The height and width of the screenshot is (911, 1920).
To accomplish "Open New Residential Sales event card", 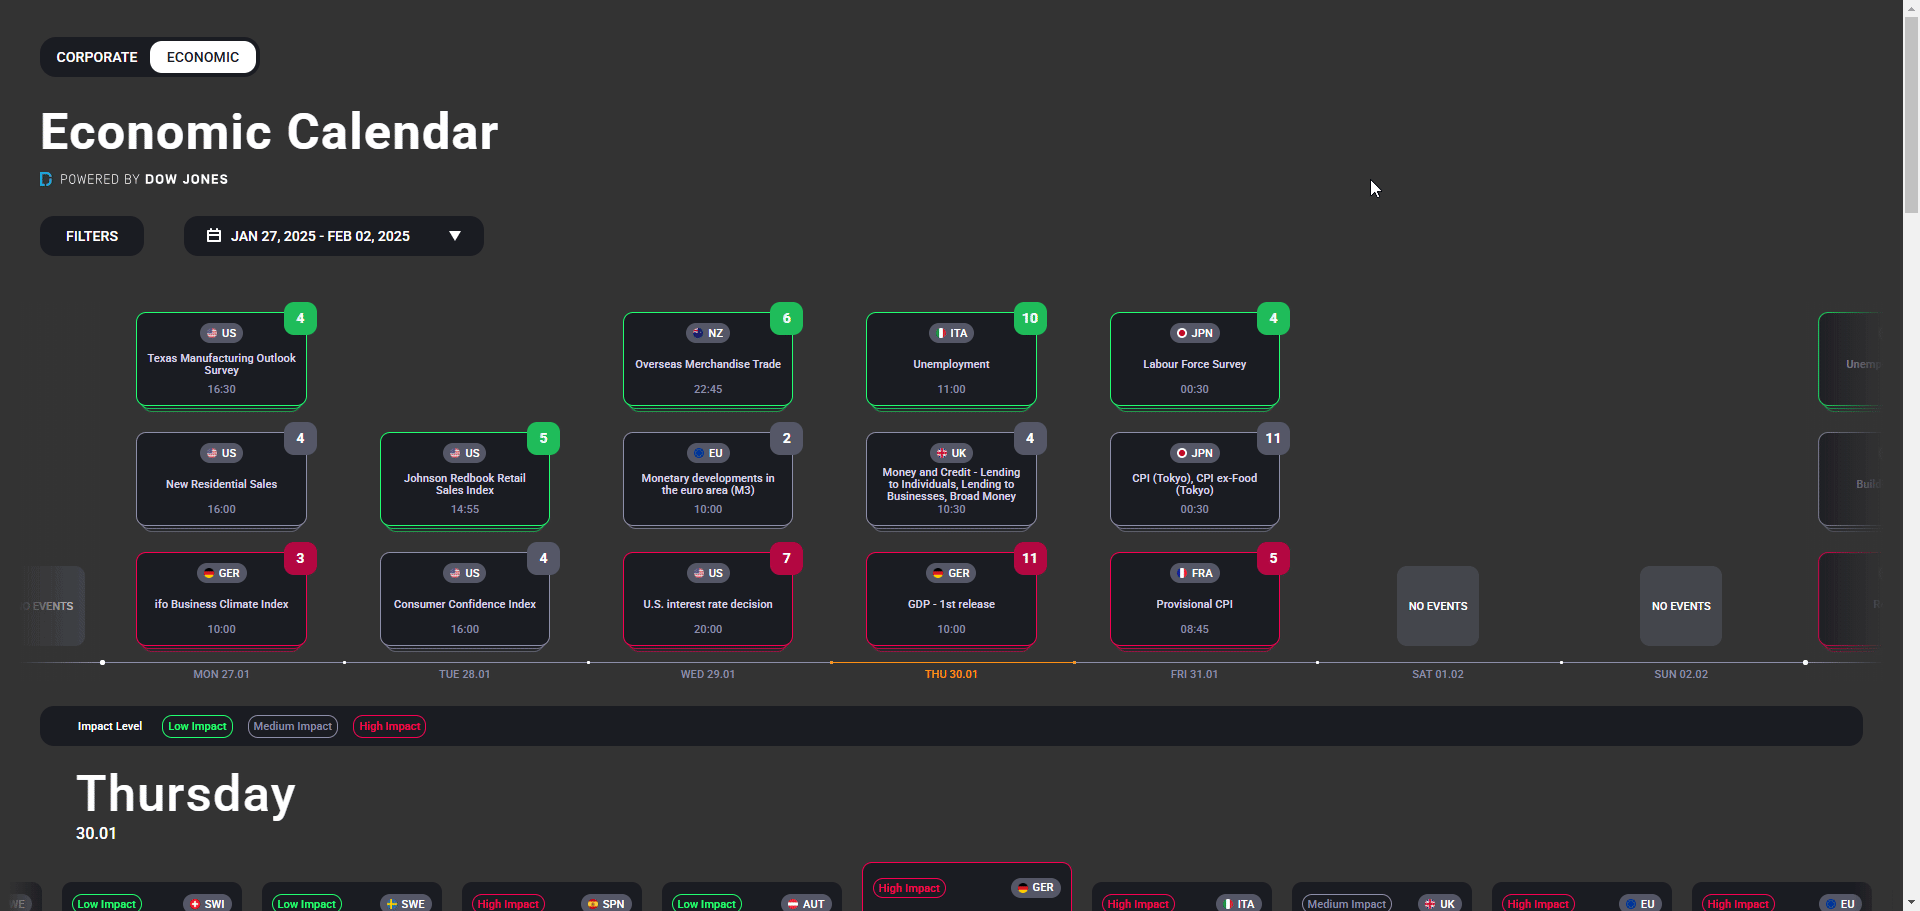I will tap(221, 480).
